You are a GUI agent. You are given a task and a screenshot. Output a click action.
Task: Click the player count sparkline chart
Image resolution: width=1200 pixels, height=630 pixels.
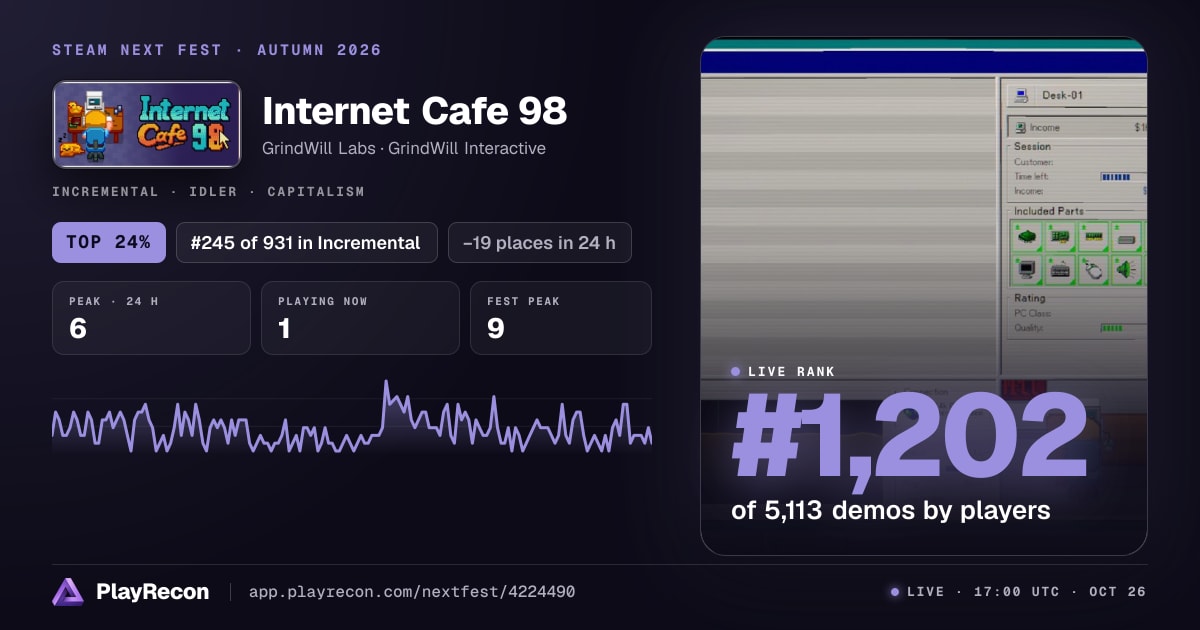(352, 417)
